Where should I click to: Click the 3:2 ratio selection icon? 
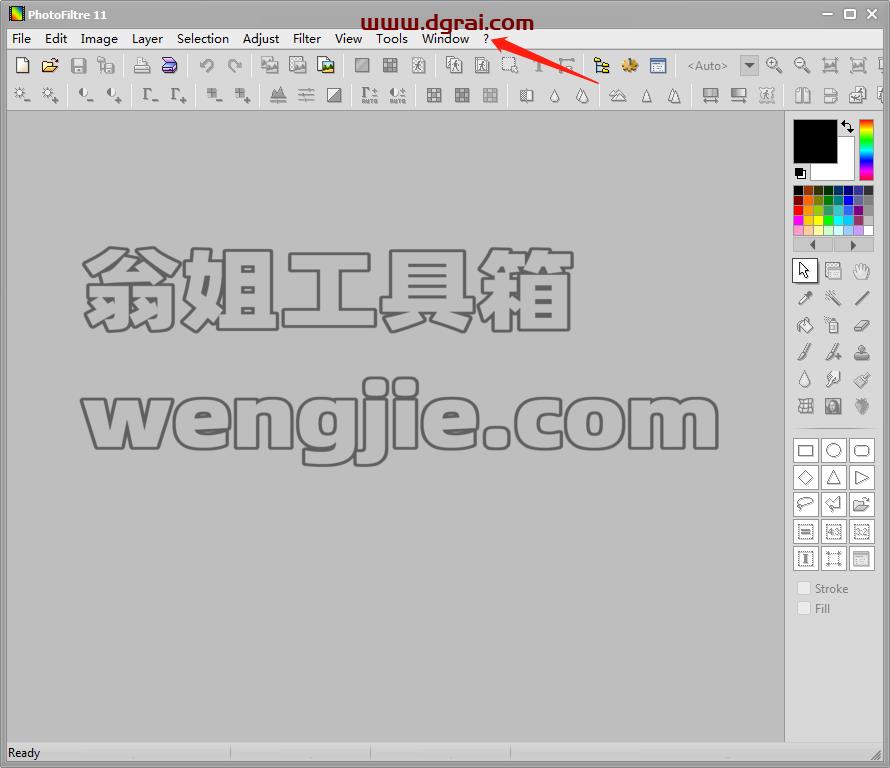[x=862, y=531]
